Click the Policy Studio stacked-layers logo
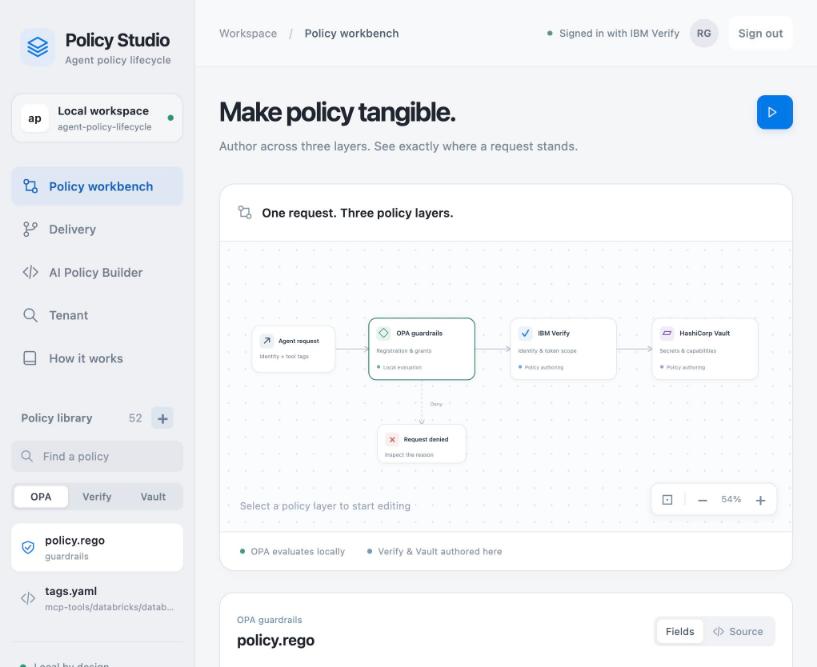The height and width of the screenshot is (667, 817). pyautogui.click(x=38, y=47)
